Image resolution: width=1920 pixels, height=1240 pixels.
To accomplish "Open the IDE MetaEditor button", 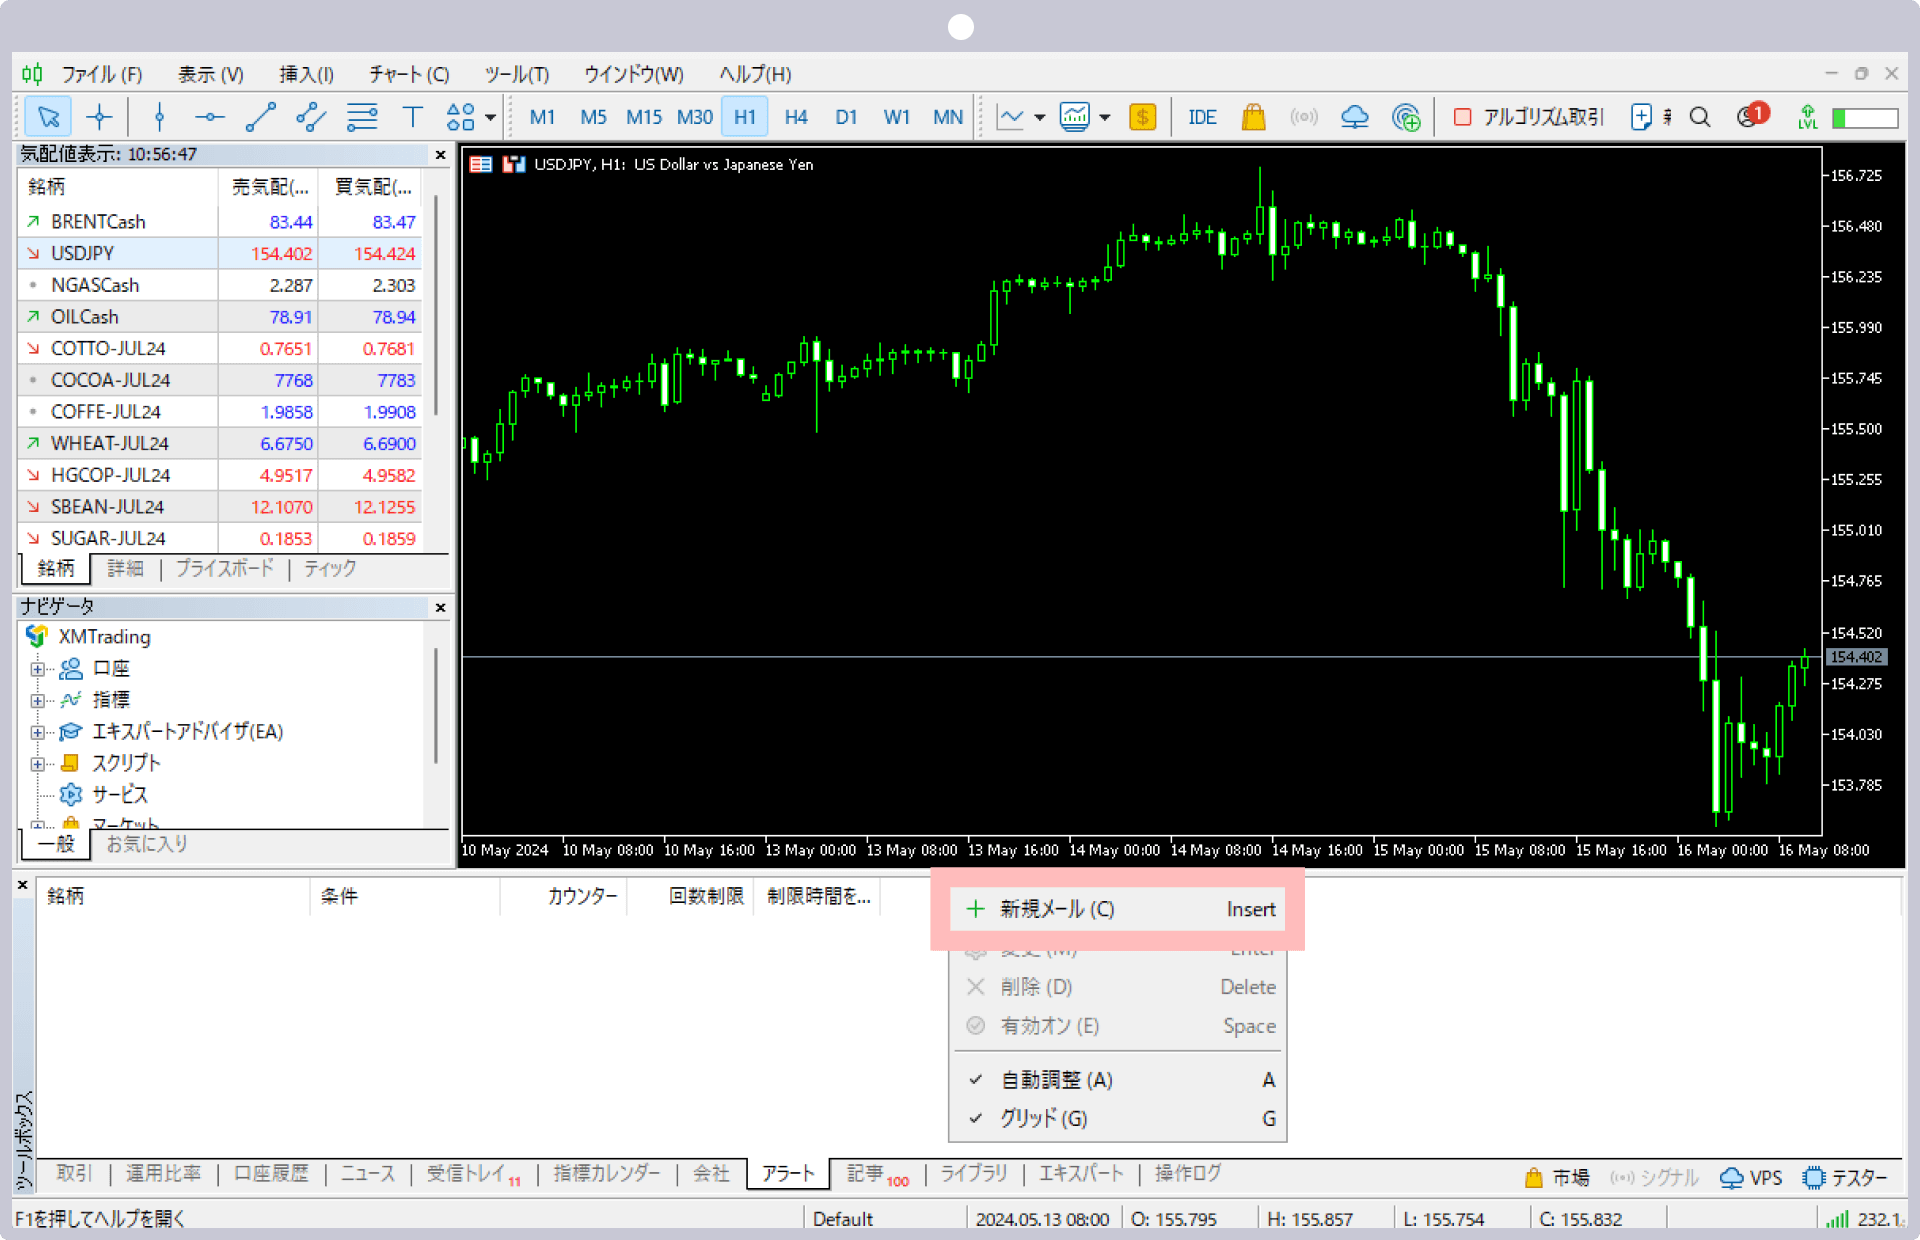I will [x=1202, y=117].
